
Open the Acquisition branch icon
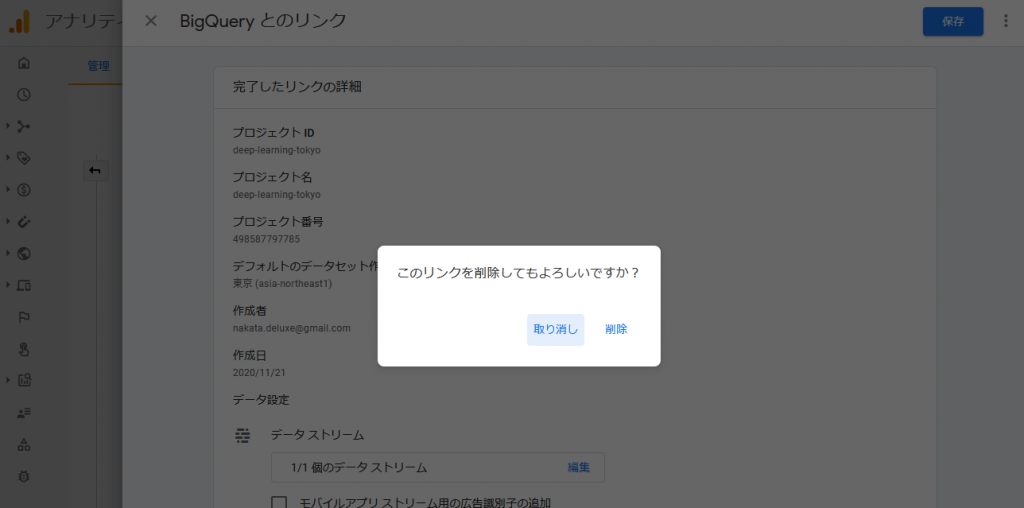24,126
